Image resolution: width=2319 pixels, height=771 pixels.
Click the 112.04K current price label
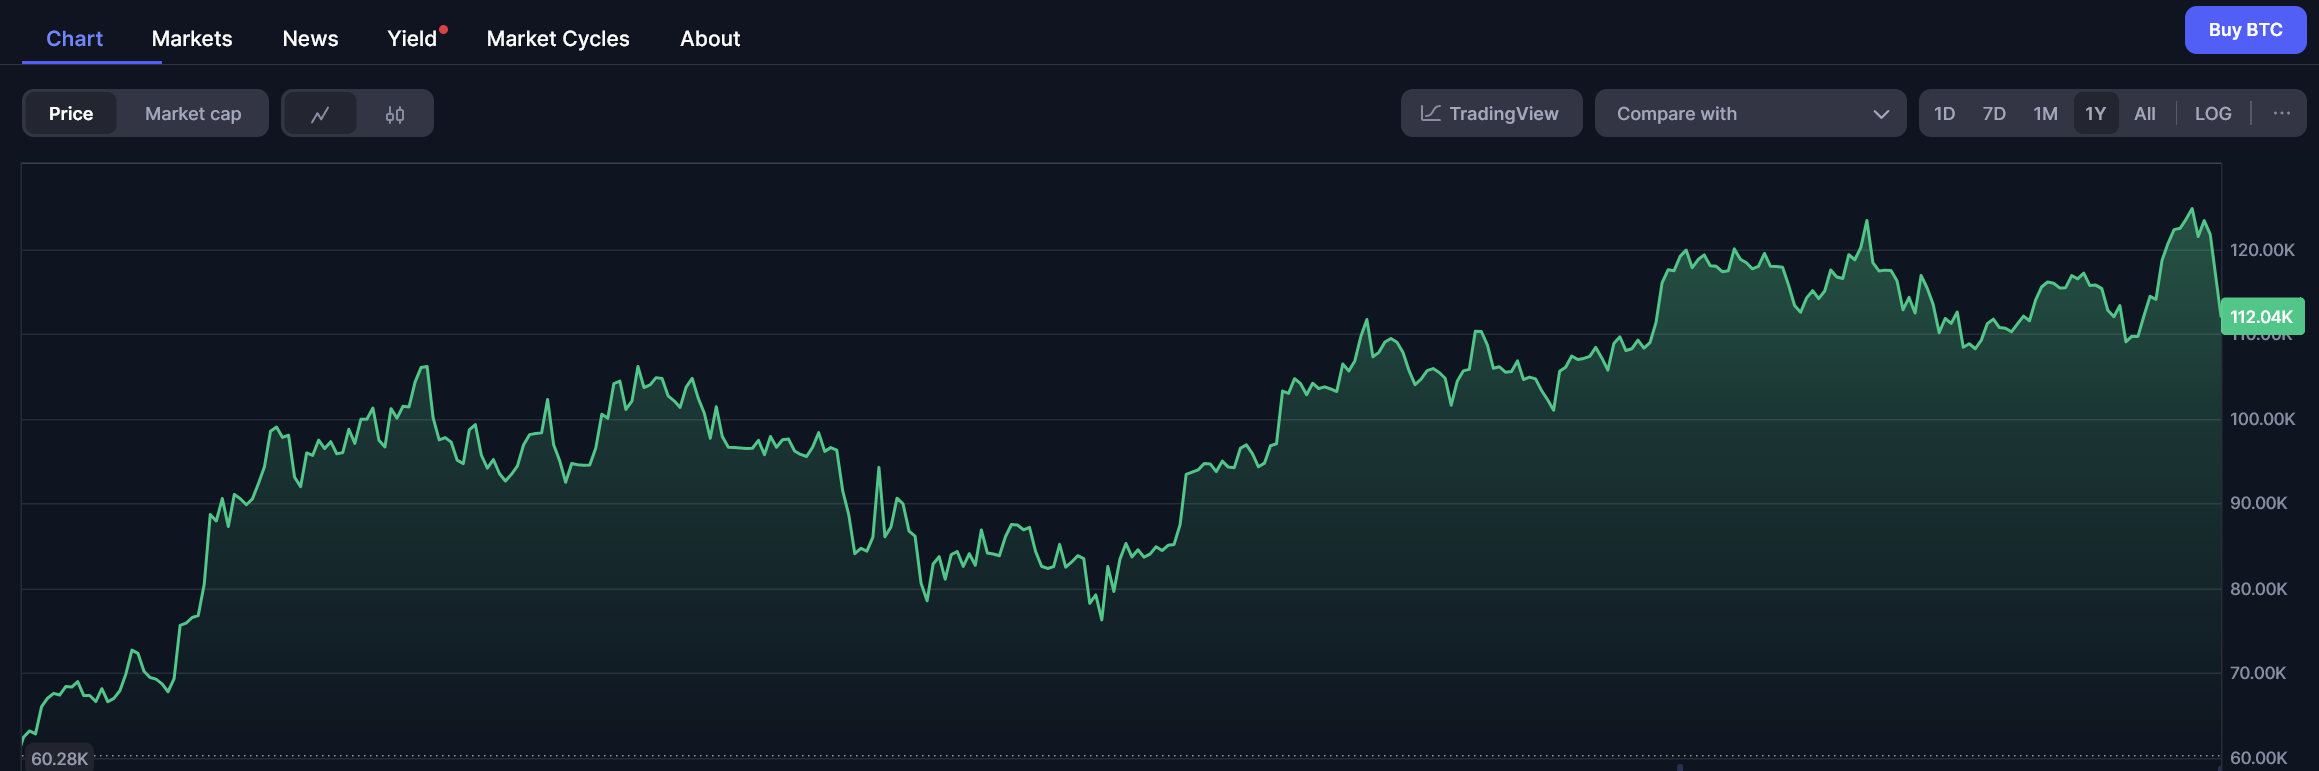(2262, 317)
